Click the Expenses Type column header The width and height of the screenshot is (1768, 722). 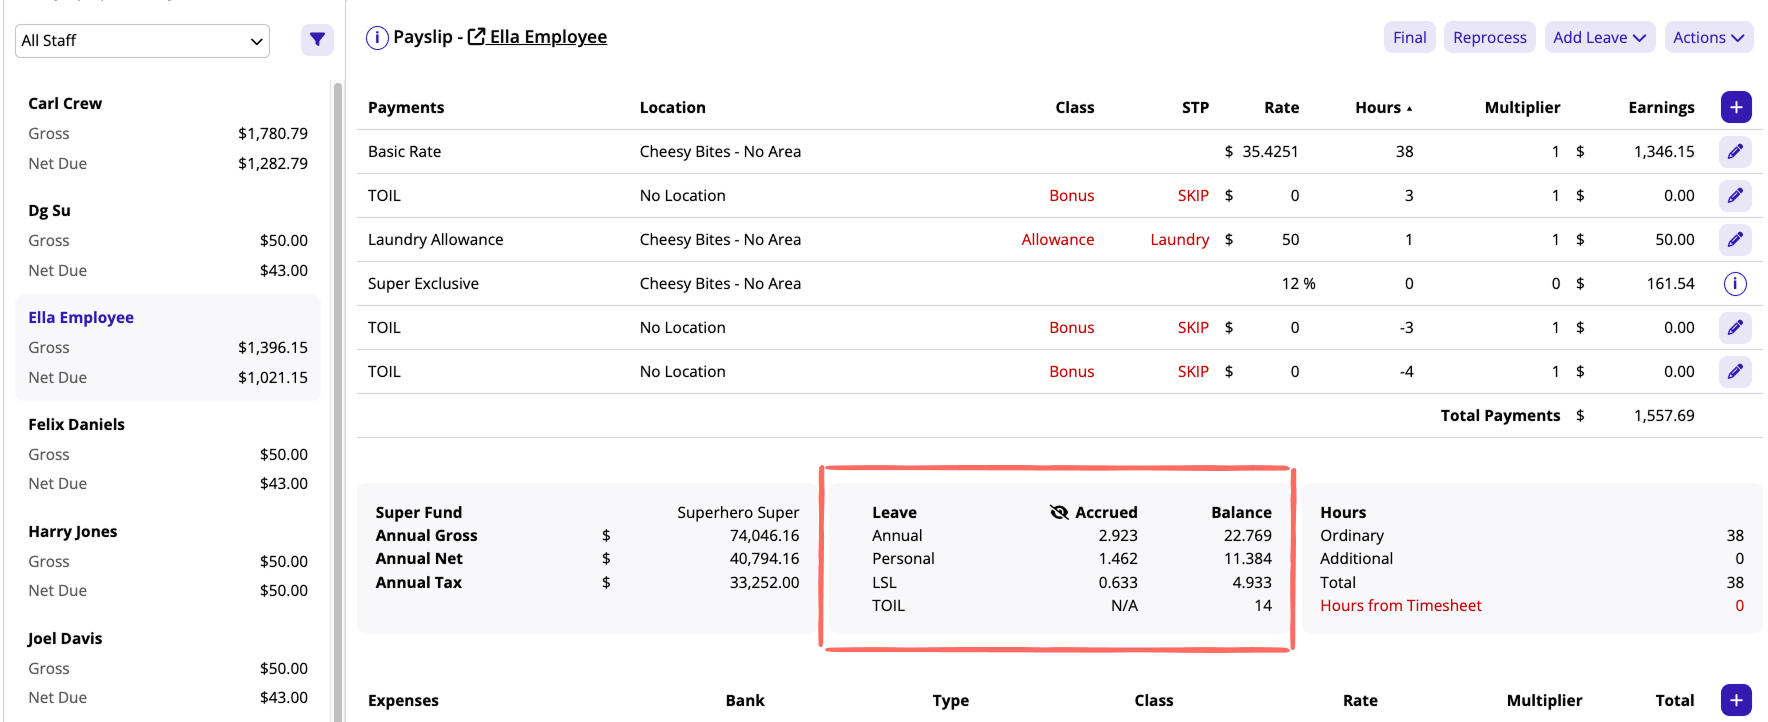click(x=950, y=700)
